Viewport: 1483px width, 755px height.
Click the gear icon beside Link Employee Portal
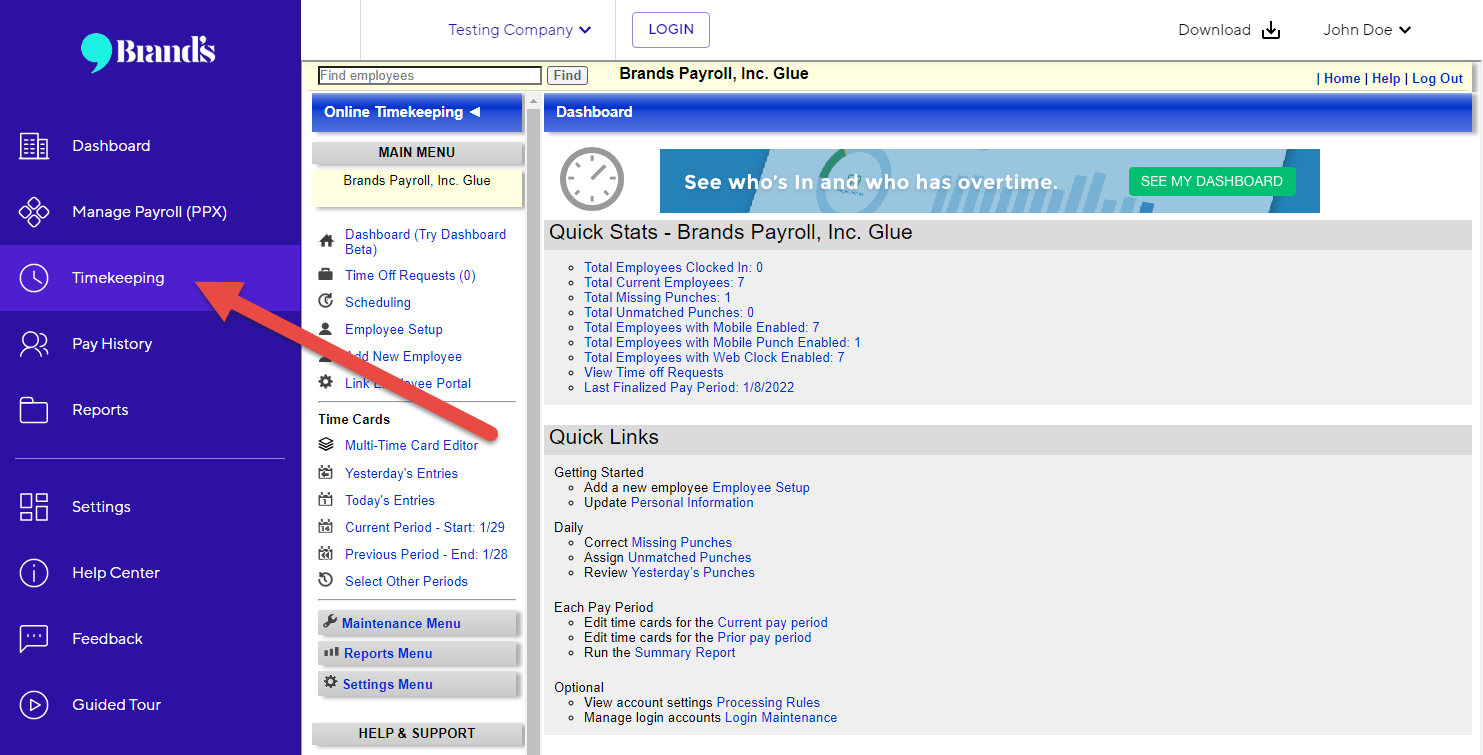pos(325,382)
